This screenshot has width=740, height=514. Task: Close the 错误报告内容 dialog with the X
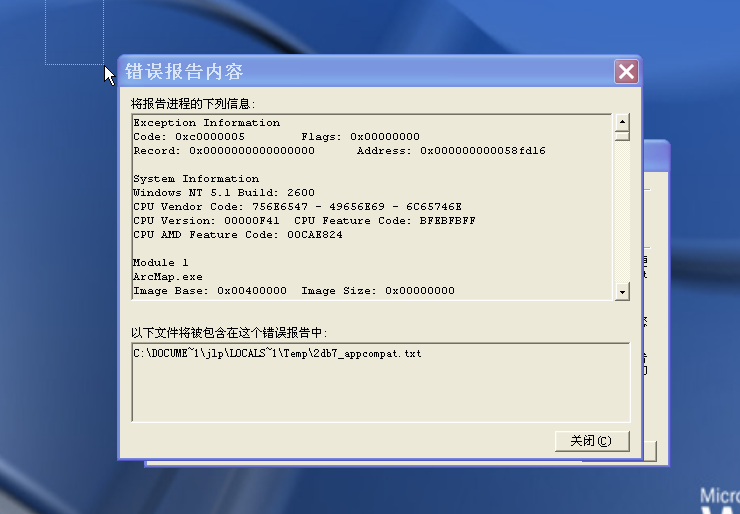click(x=626, y=72)
